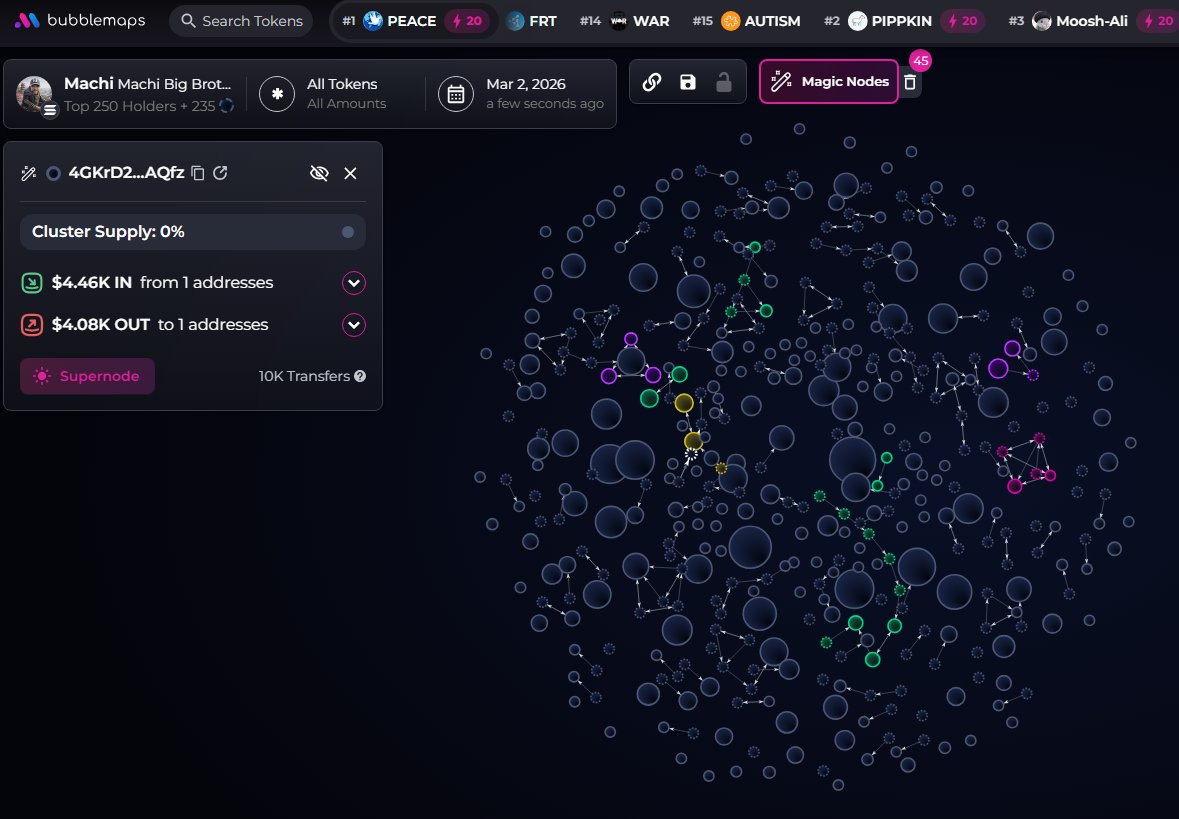Open 10K Transfers help tooltip icon

360,376
